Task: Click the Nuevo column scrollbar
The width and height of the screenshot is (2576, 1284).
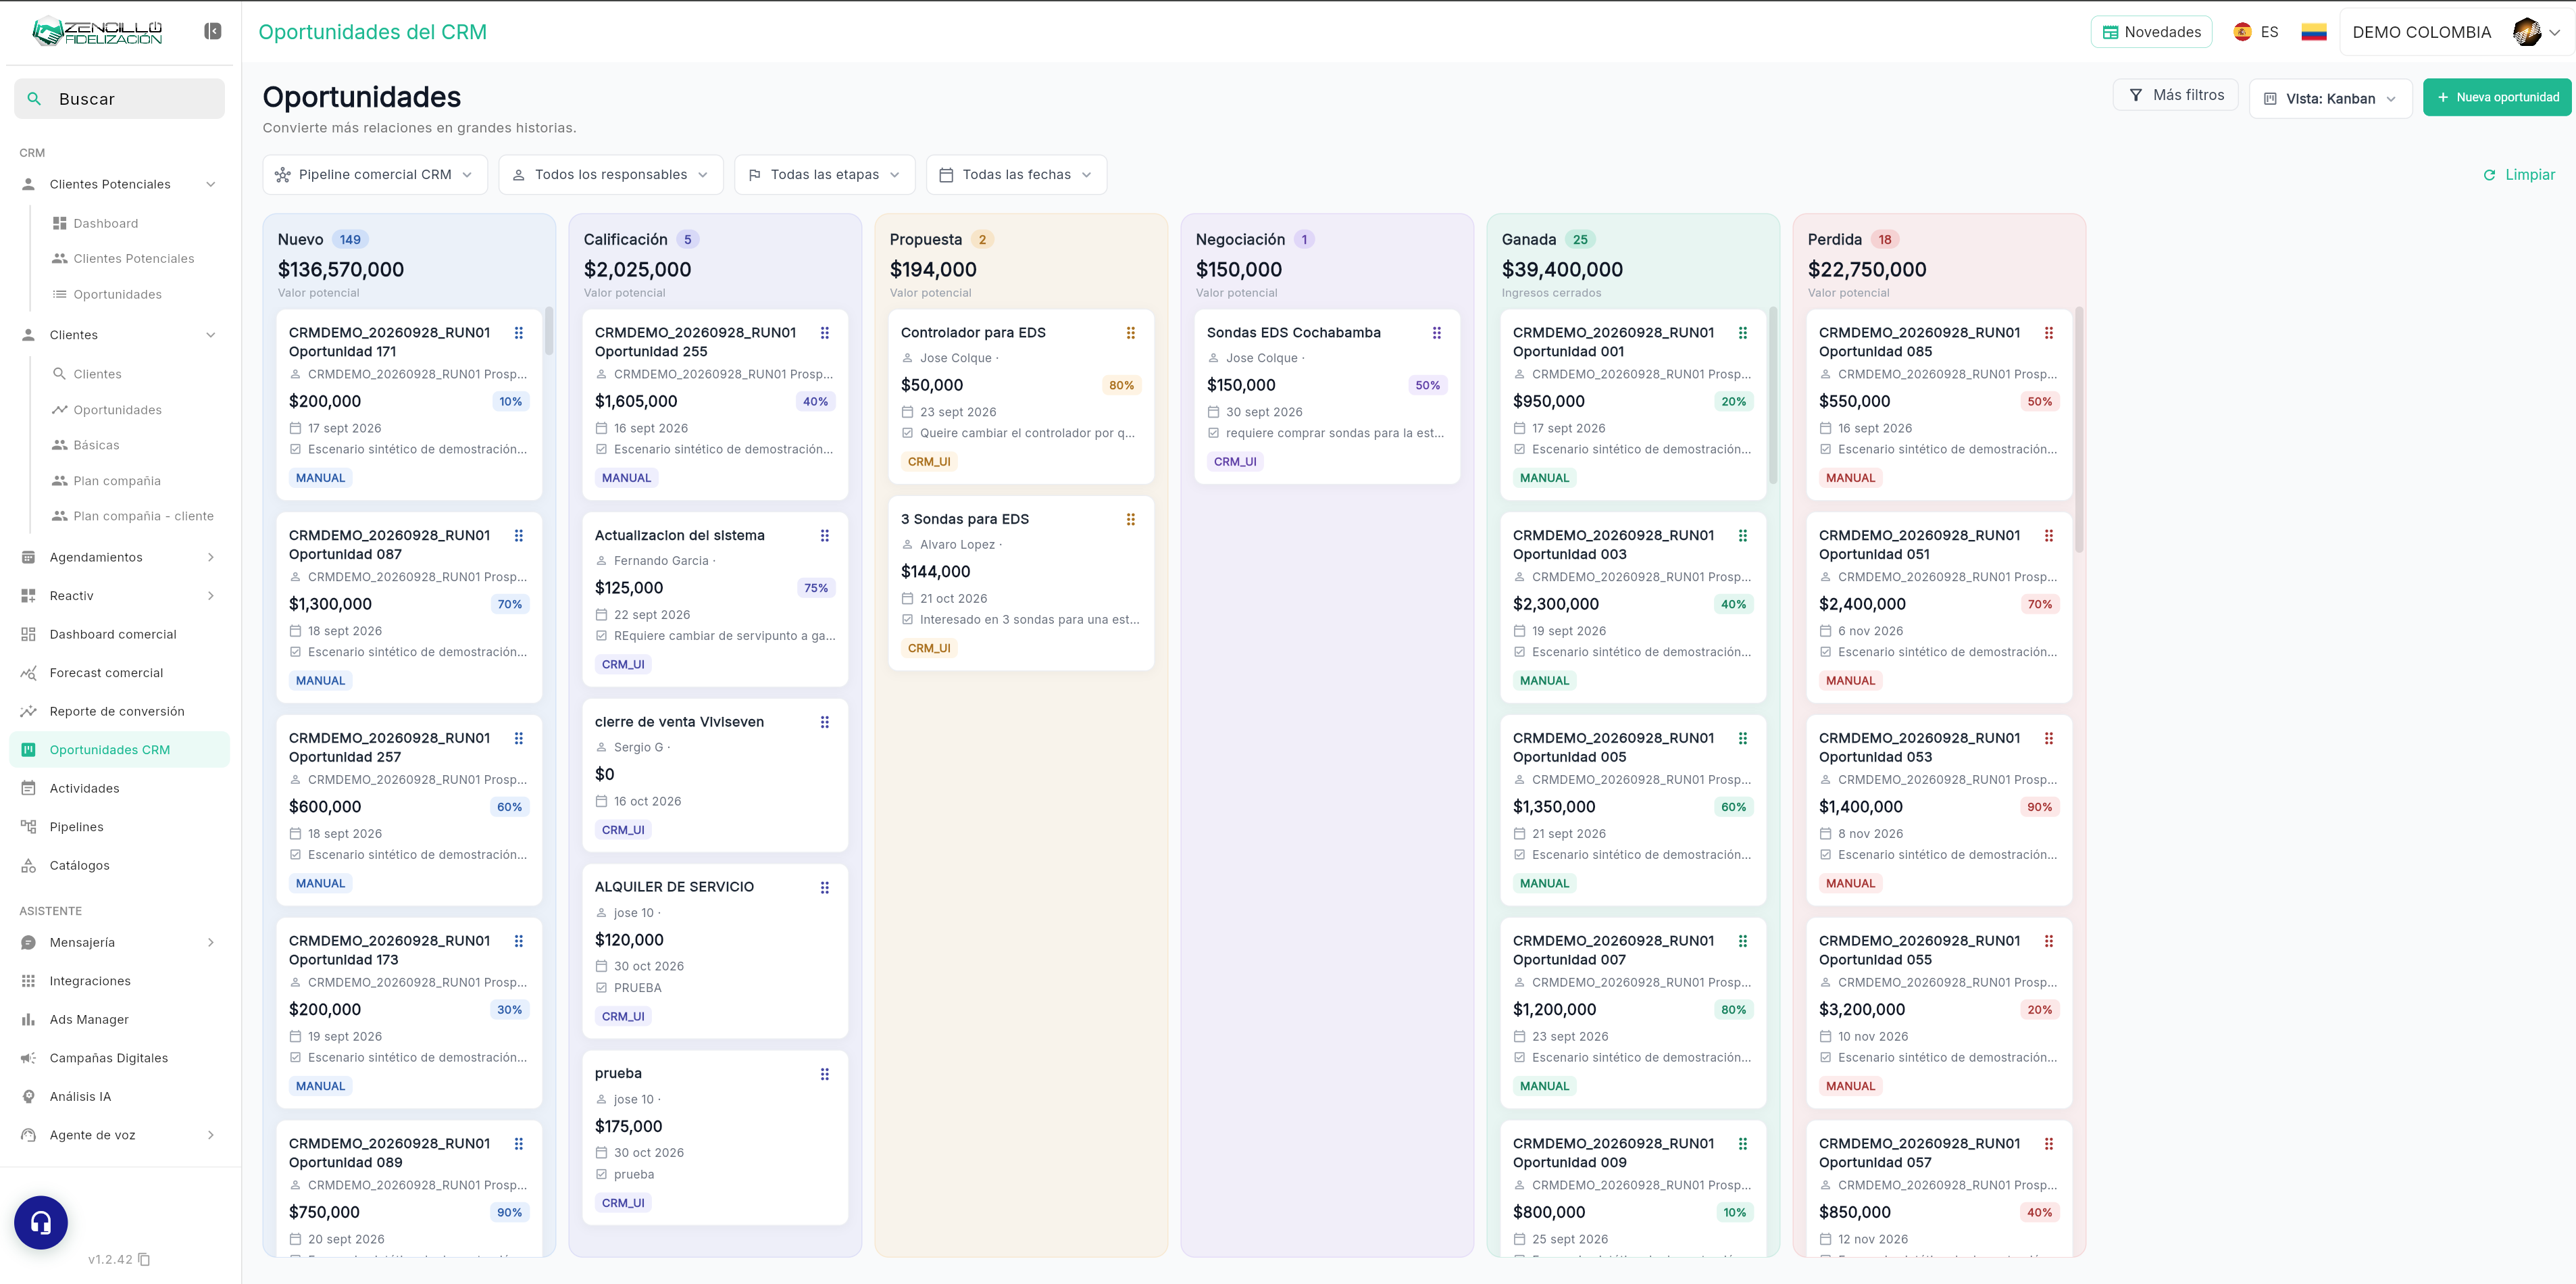Action: (549, 331)
